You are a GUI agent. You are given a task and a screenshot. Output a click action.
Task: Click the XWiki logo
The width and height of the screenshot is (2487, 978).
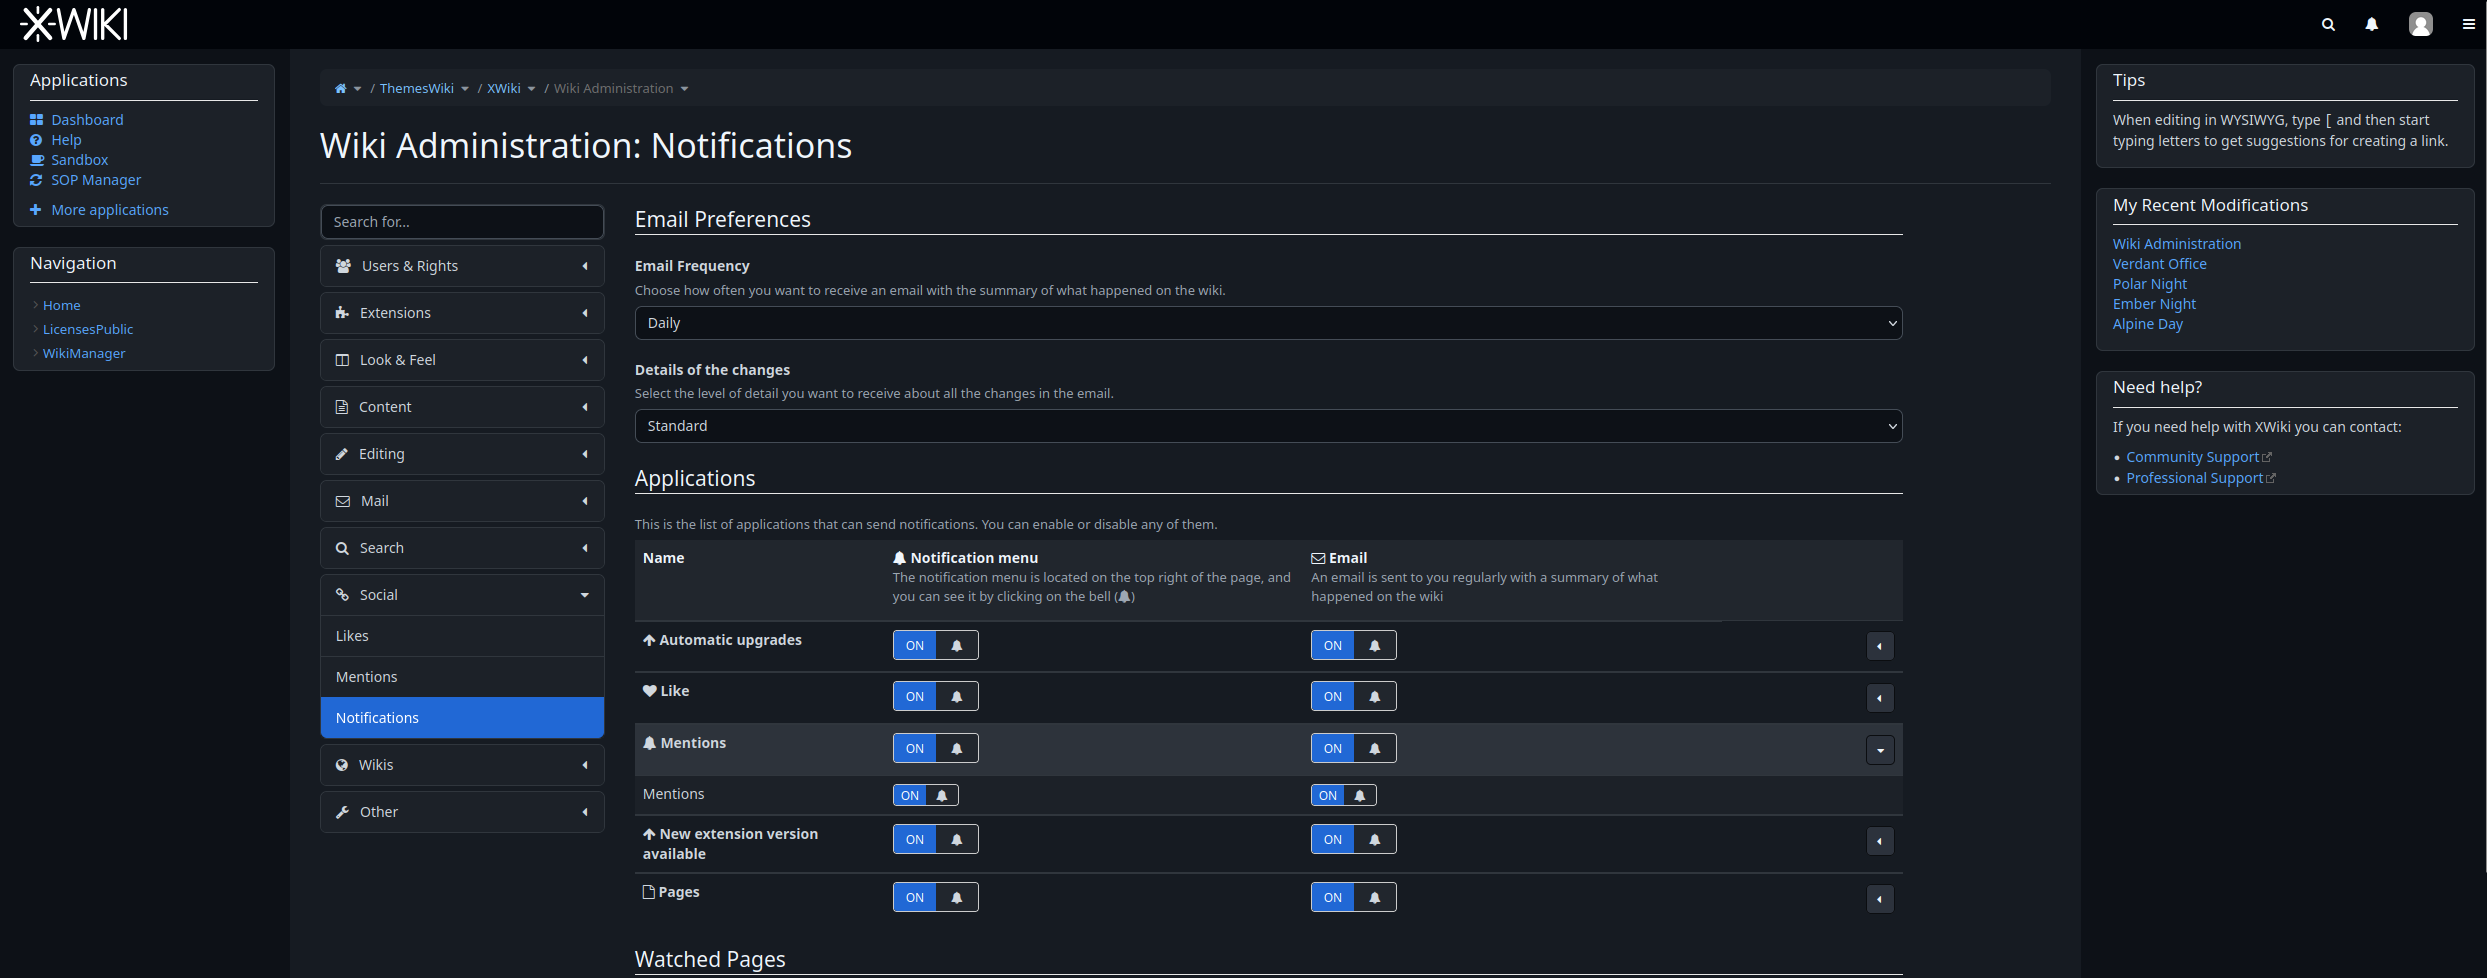click(75, 24)
